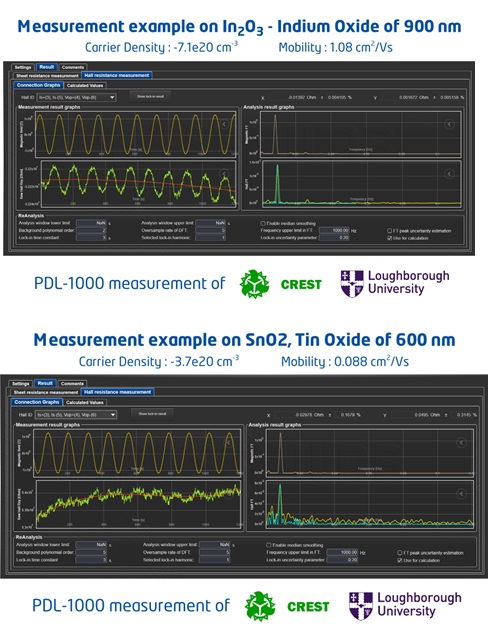Click Oversample rate of DFT field, Indium Oxide
489x636 pixels.
tap(210, 230)
